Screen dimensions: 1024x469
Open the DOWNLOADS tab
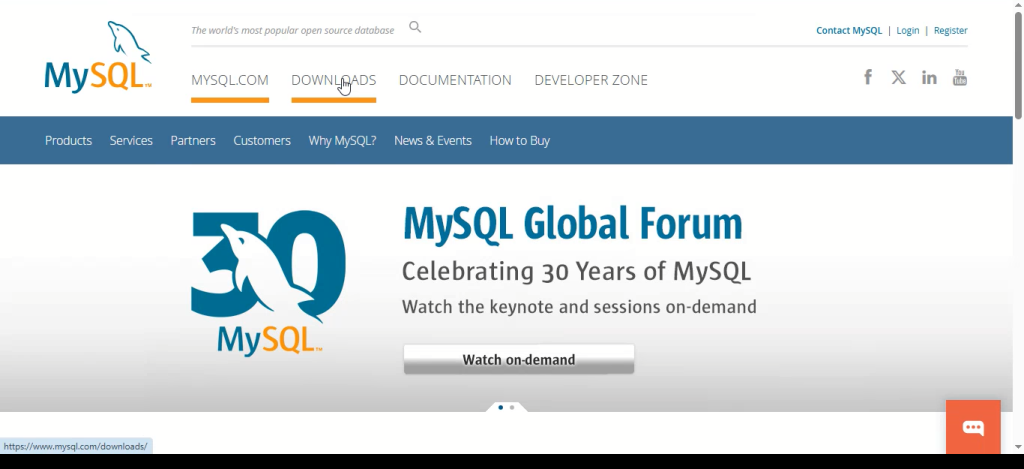coord(334,80)
